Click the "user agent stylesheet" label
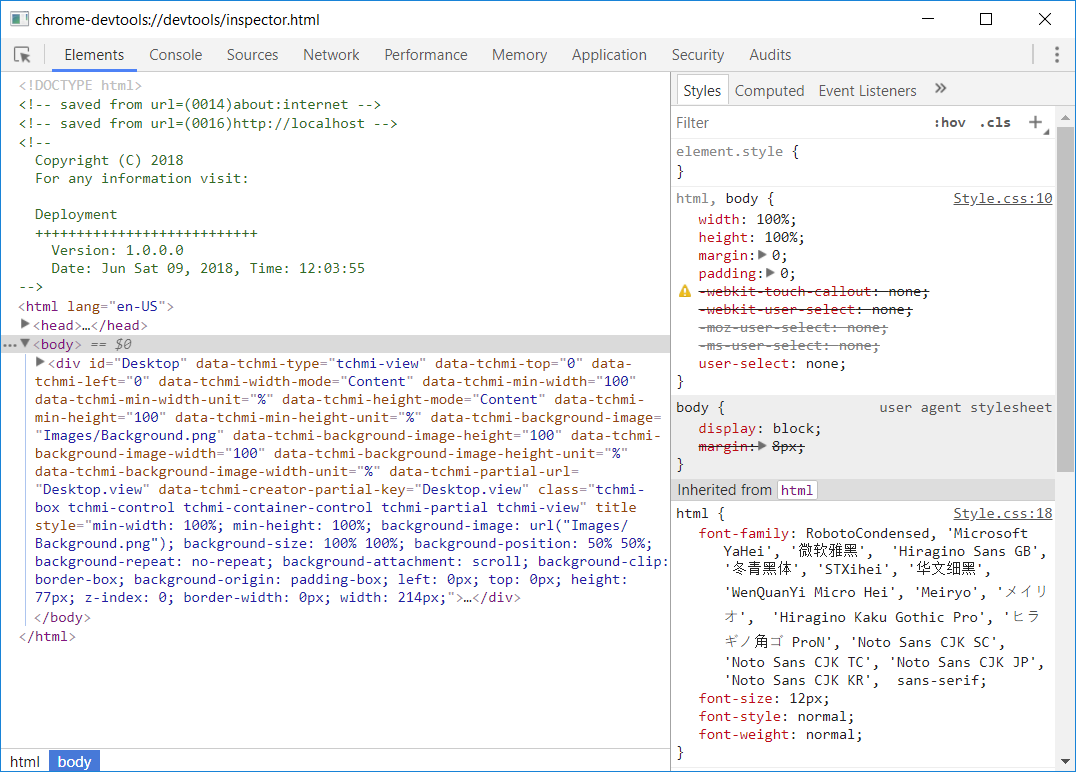The width and height of the screenshot is (1076, 772). [x=966, y=408]
